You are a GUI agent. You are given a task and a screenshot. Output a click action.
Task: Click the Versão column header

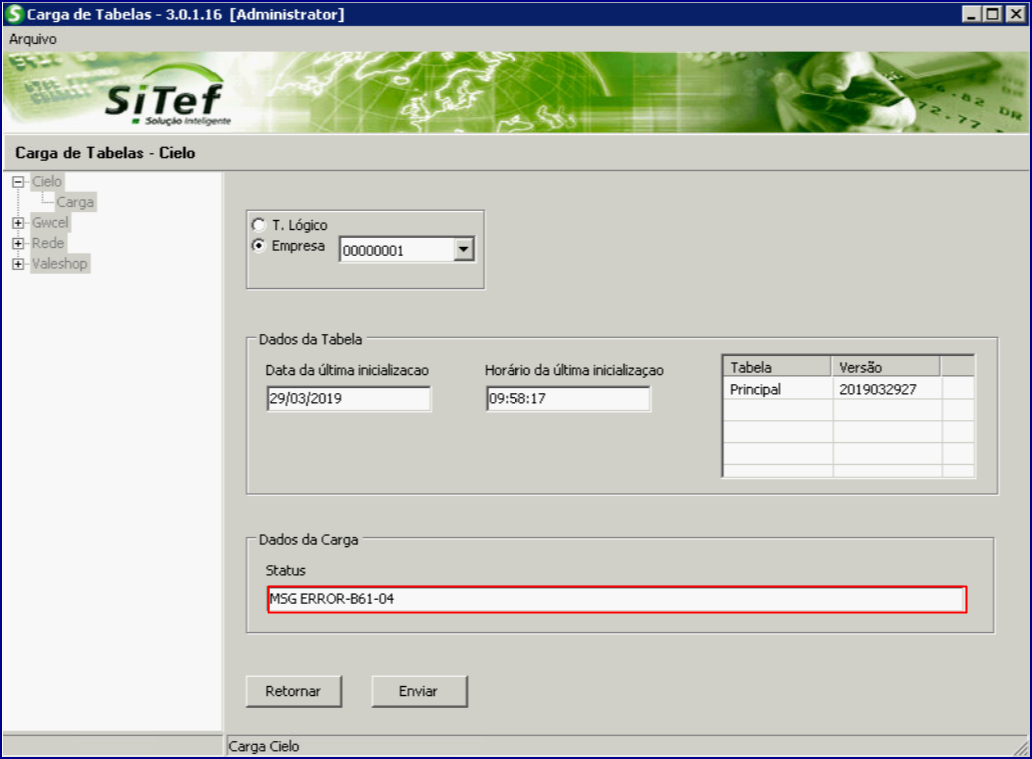point(886,367)
